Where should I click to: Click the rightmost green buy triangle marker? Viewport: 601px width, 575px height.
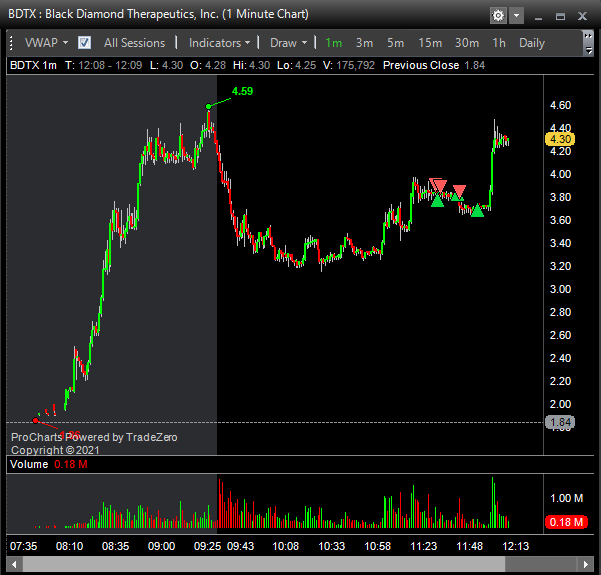(477, 210)
